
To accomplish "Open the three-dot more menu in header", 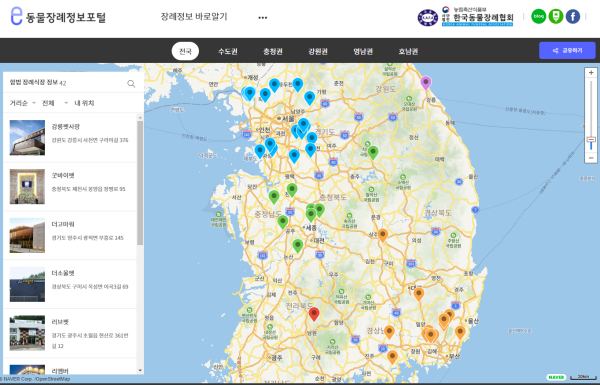I will 262,18.
